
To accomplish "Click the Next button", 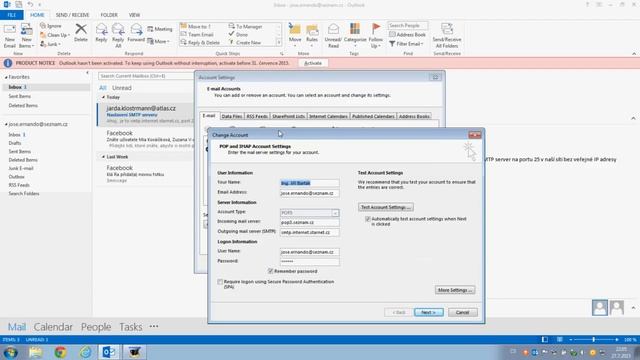I will point(429,312).
